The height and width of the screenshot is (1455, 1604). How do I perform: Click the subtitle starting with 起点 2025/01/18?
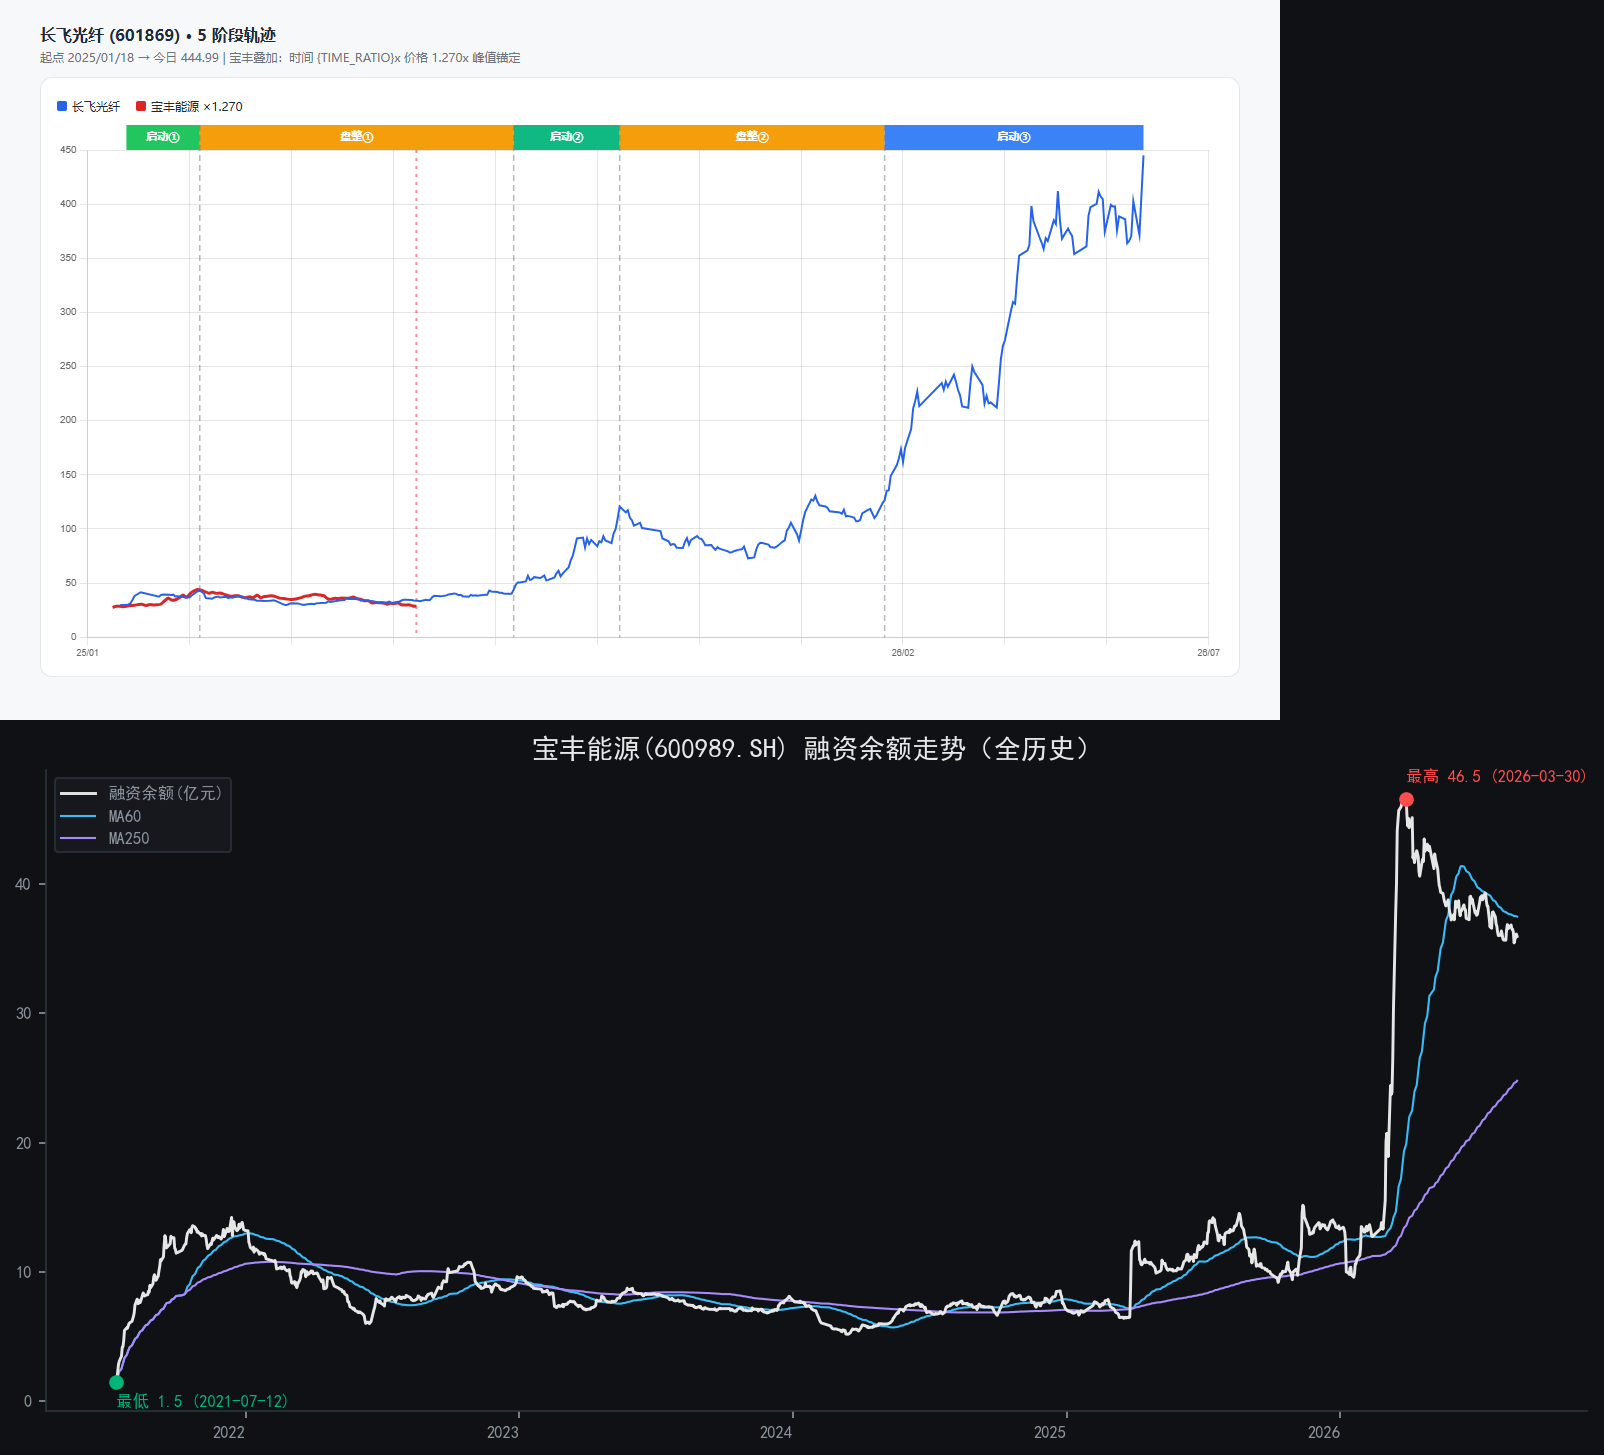(280, 58)
